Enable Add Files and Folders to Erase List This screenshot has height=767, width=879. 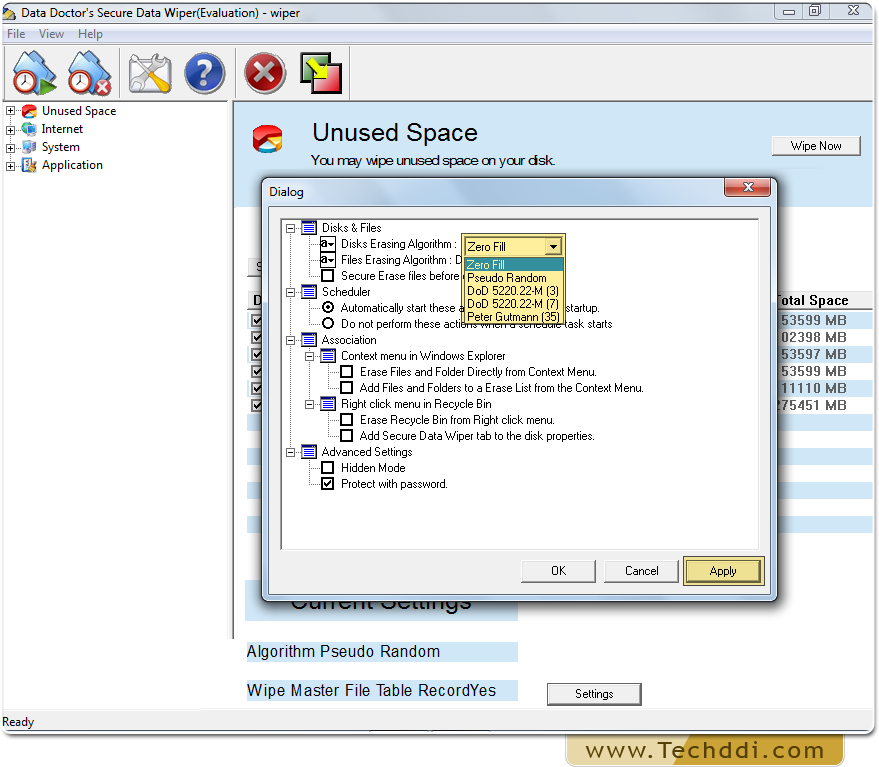coord(347,387)
